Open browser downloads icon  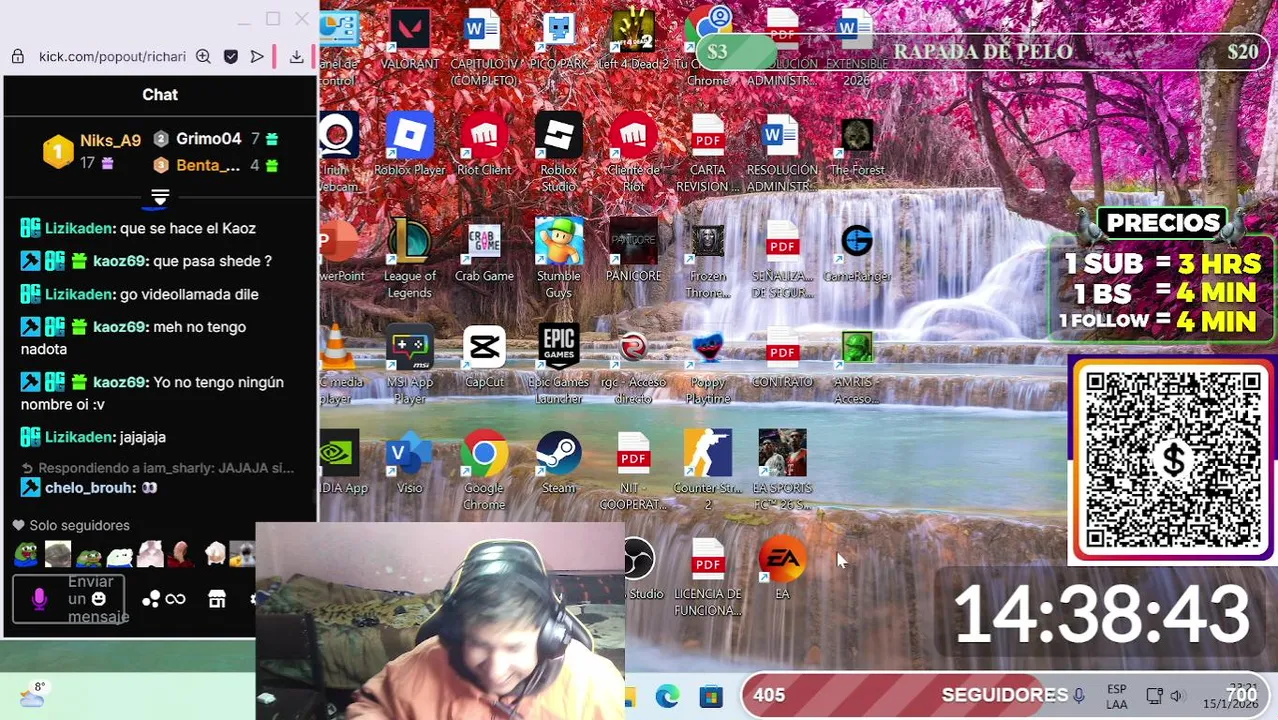297,57
